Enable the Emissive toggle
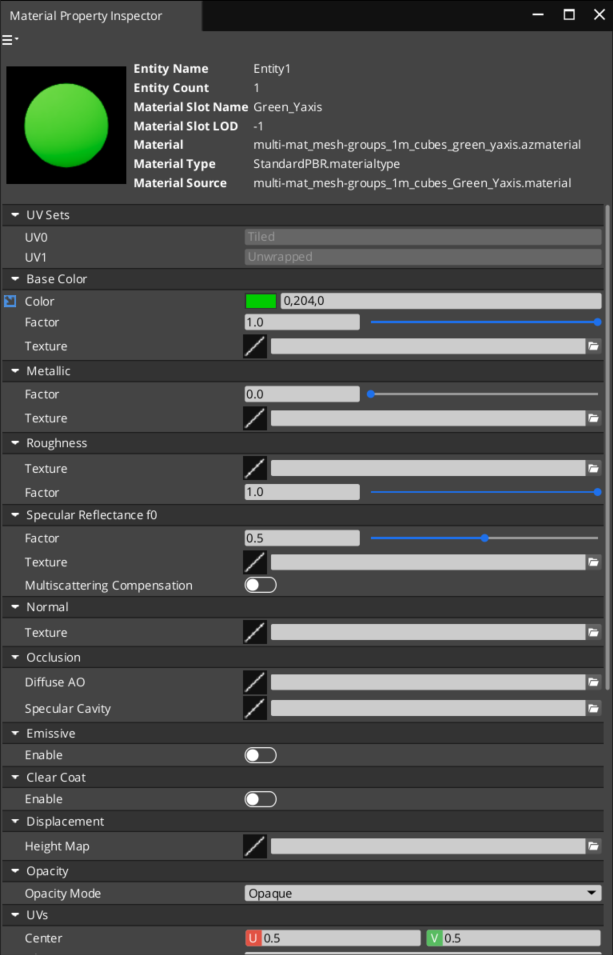 (x=260, y=755)
